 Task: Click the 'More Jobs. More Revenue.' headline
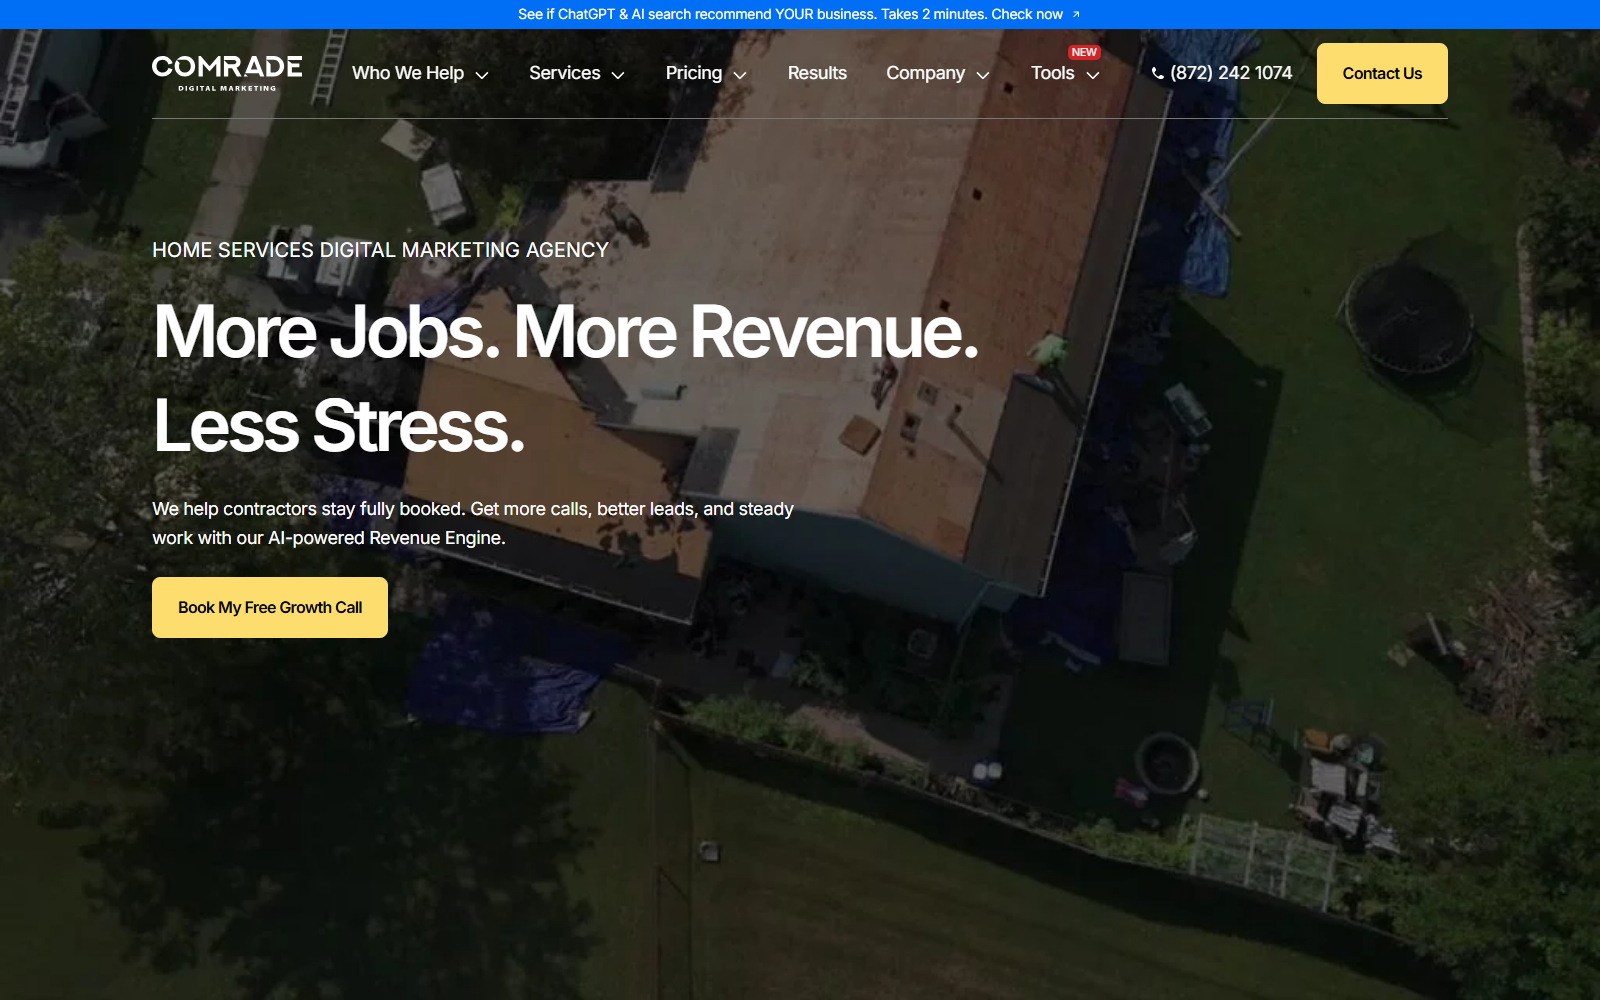(x=566, y=333)
